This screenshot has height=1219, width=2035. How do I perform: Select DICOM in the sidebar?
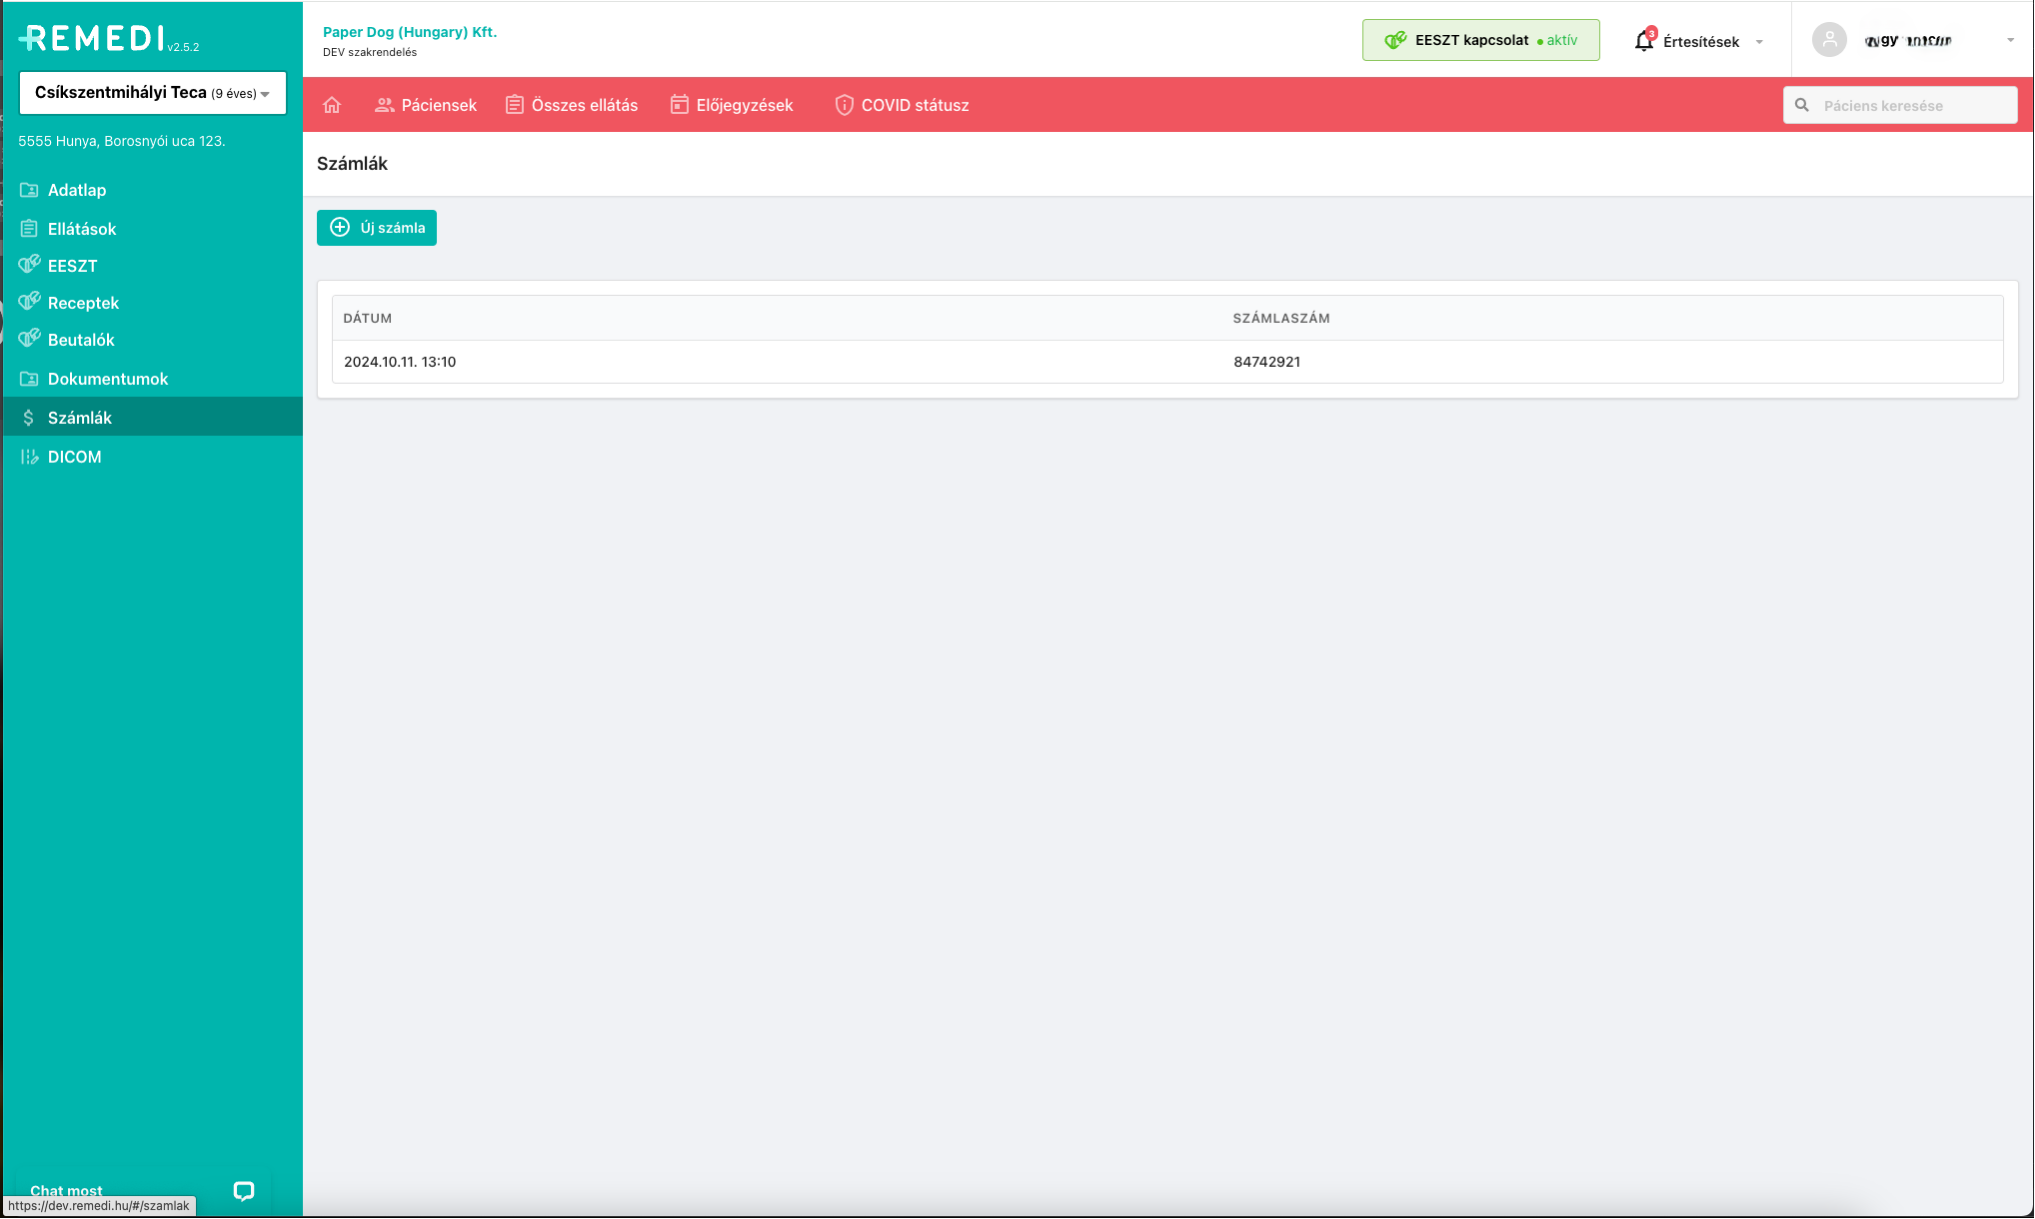pos(74,457)
